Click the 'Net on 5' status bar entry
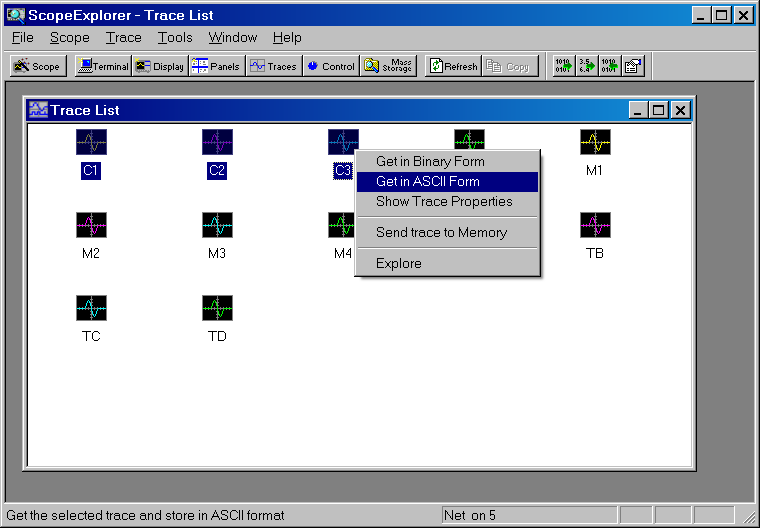This screenshot has height=528, width=760. point(529,515)
